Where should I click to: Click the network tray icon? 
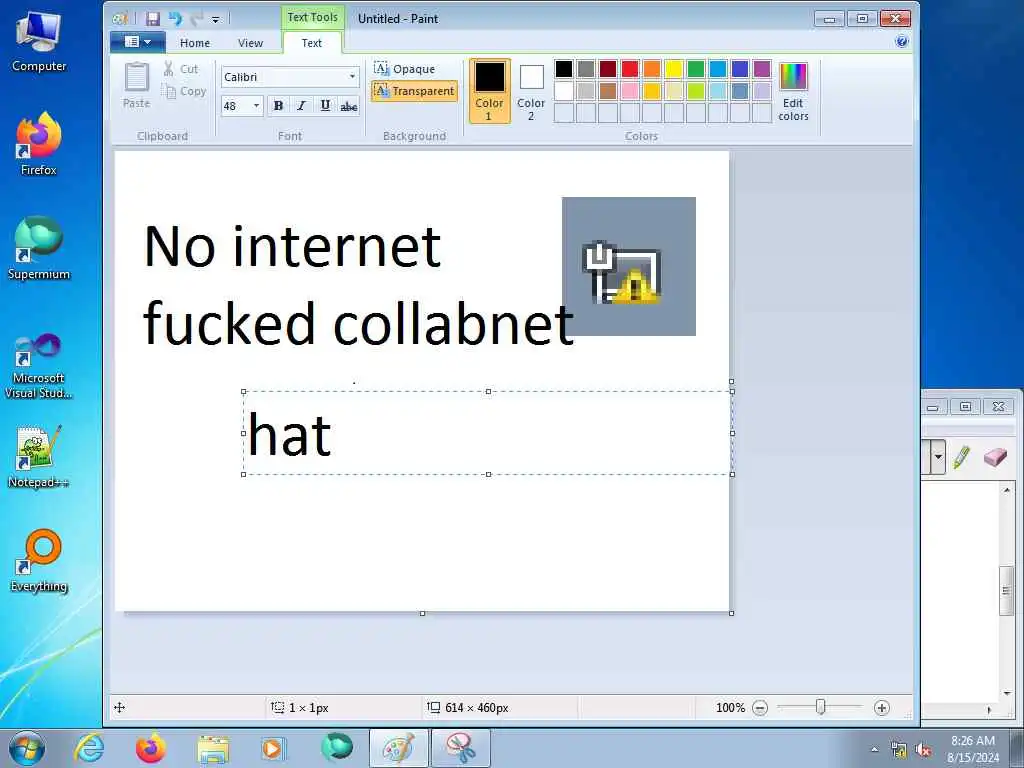(899, 750)
